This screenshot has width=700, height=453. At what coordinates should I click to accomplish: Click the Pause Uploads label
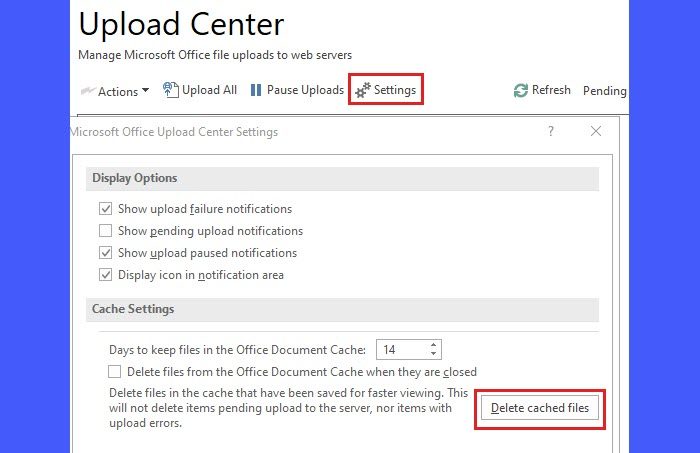(x=305, y=90)
